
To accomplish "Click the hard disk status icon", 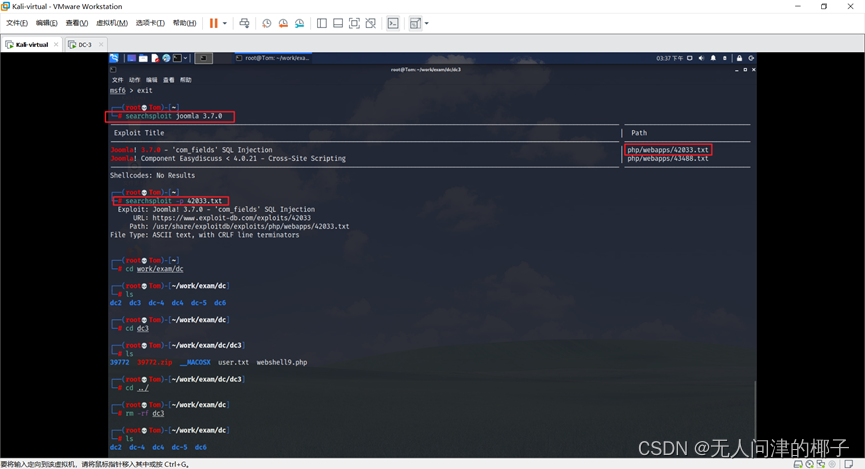I will coord(798,464).
